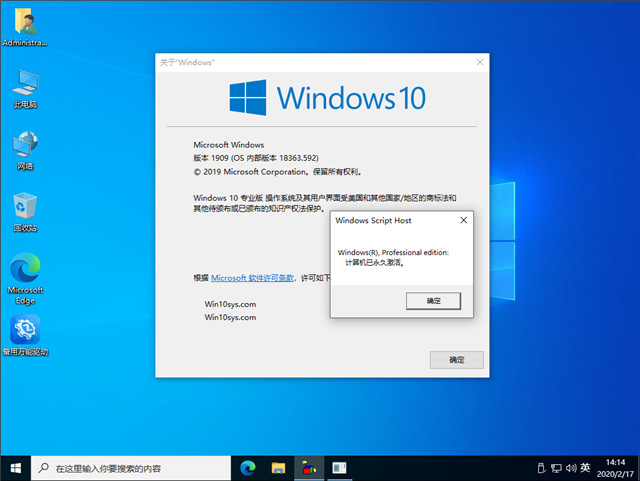This screenshot has width=640, height=481.
Task: Click the USB device tray icon
Action: coord(541,468)
